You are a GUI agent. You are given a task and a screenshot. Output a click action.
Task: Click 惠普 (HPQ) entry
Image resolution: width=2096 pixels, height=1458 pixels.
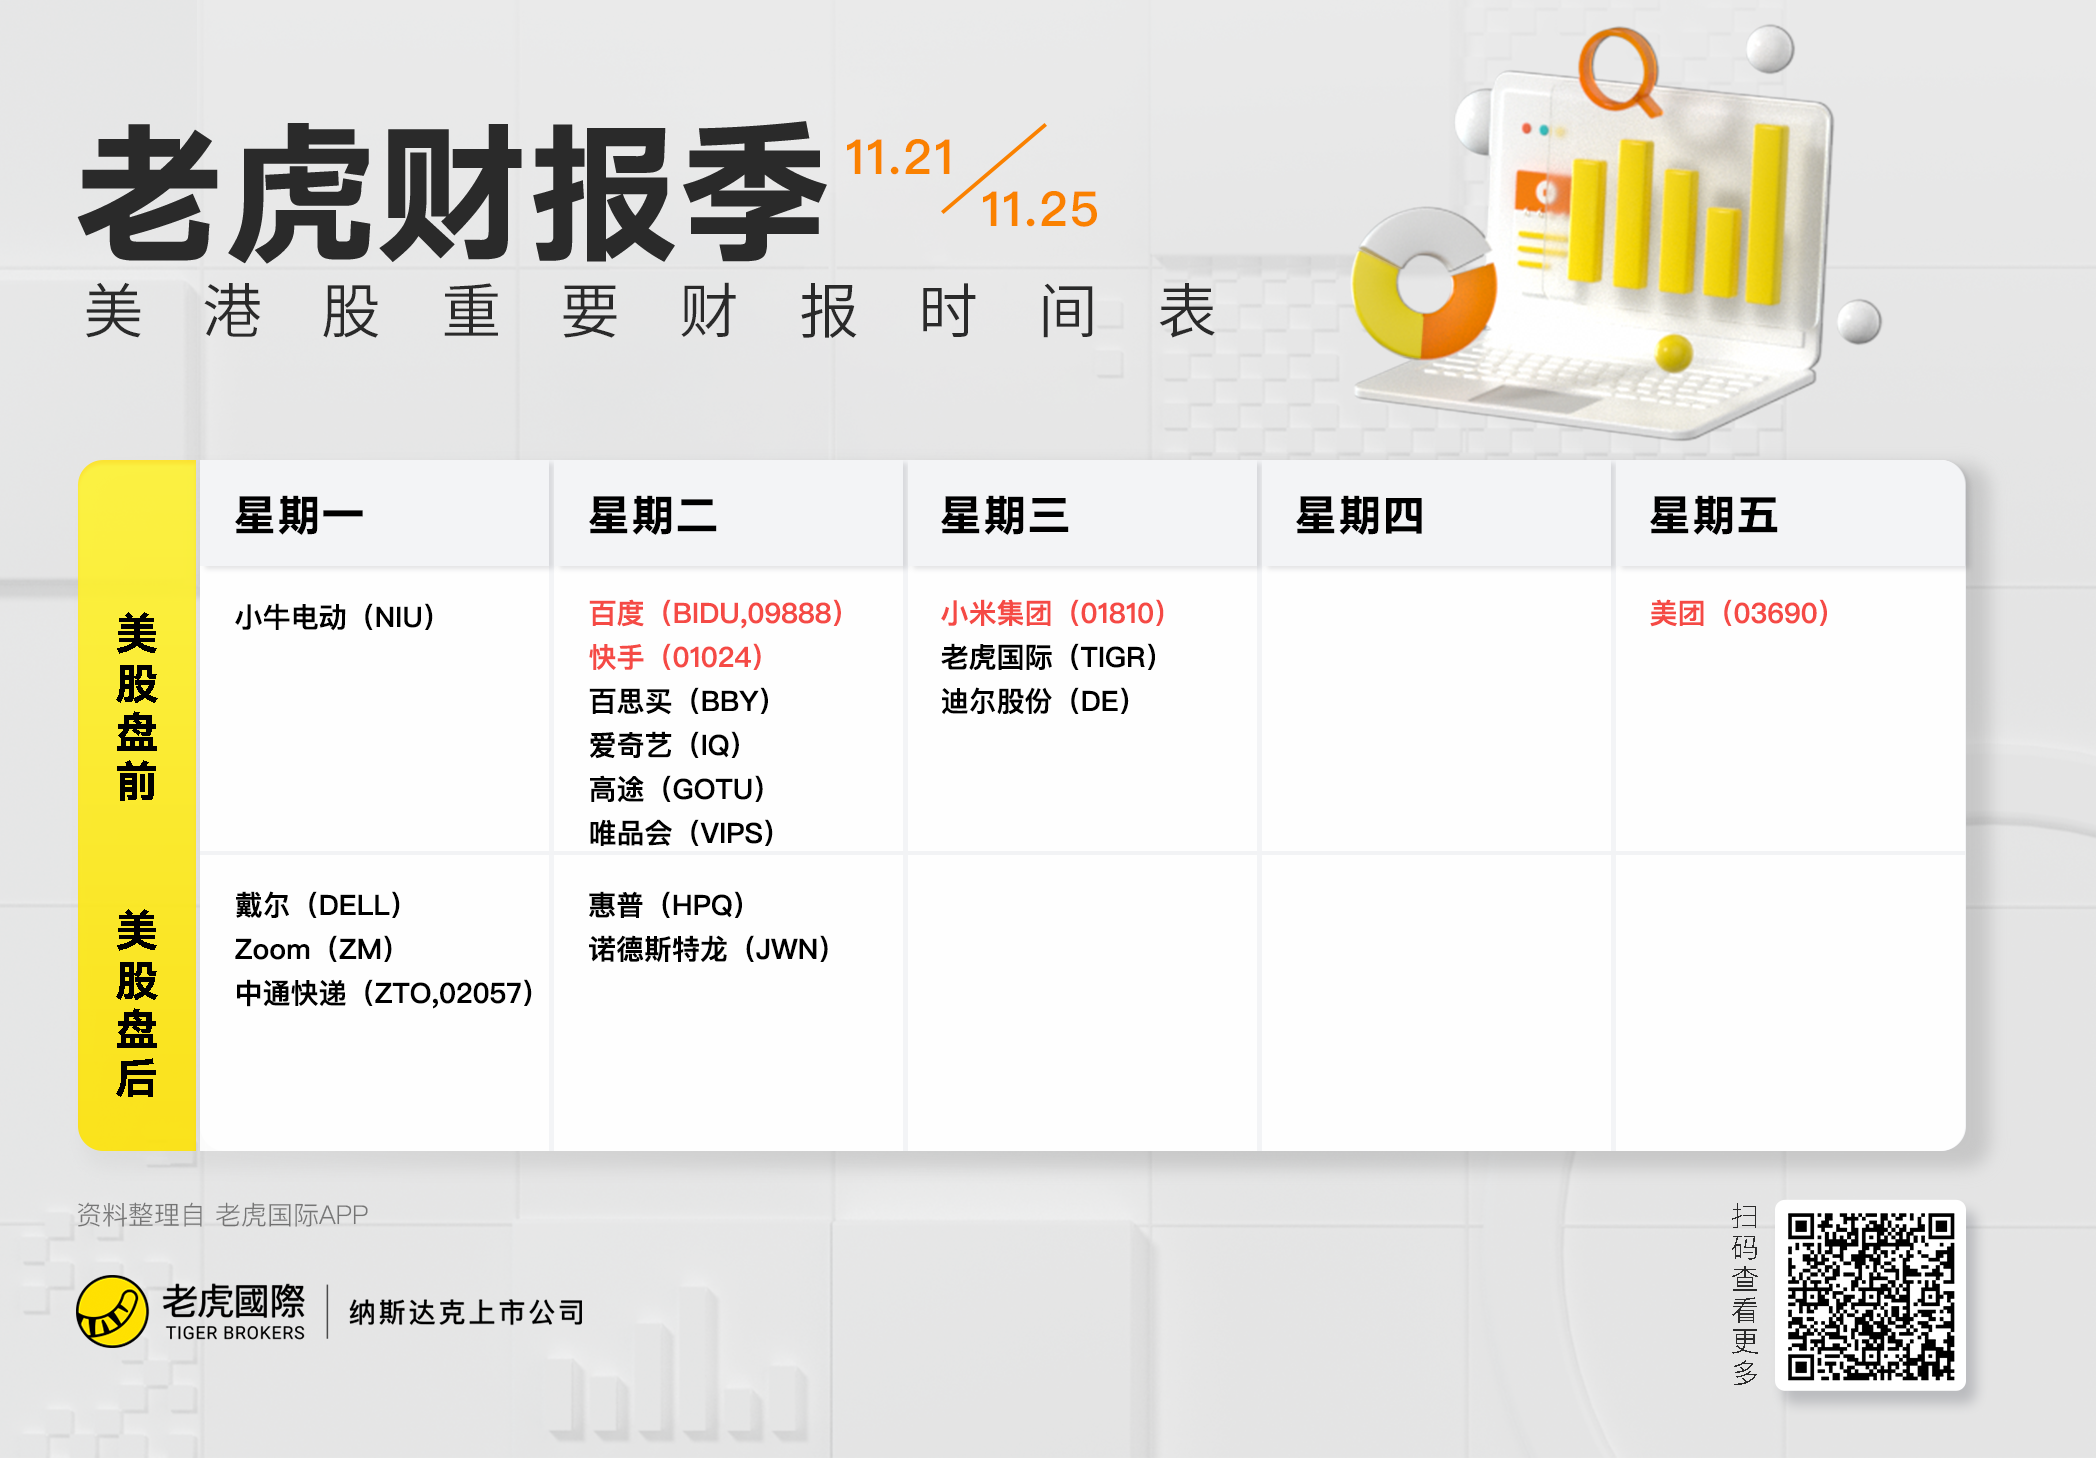point(667,905)
